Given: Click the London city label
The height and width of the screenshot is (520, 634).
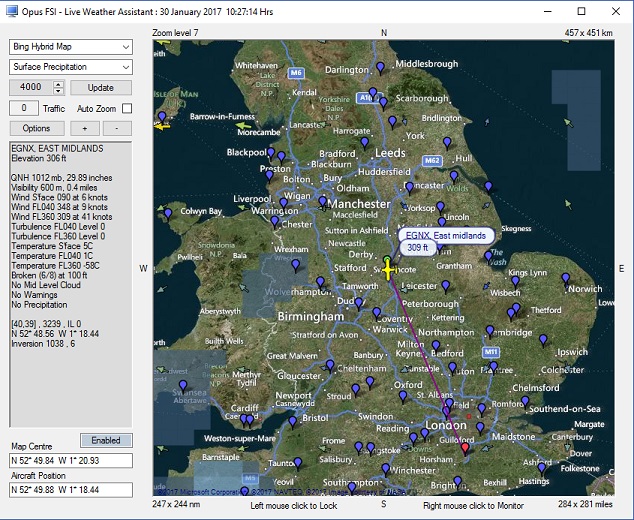Looking at the screenshot, I should 446,425.
